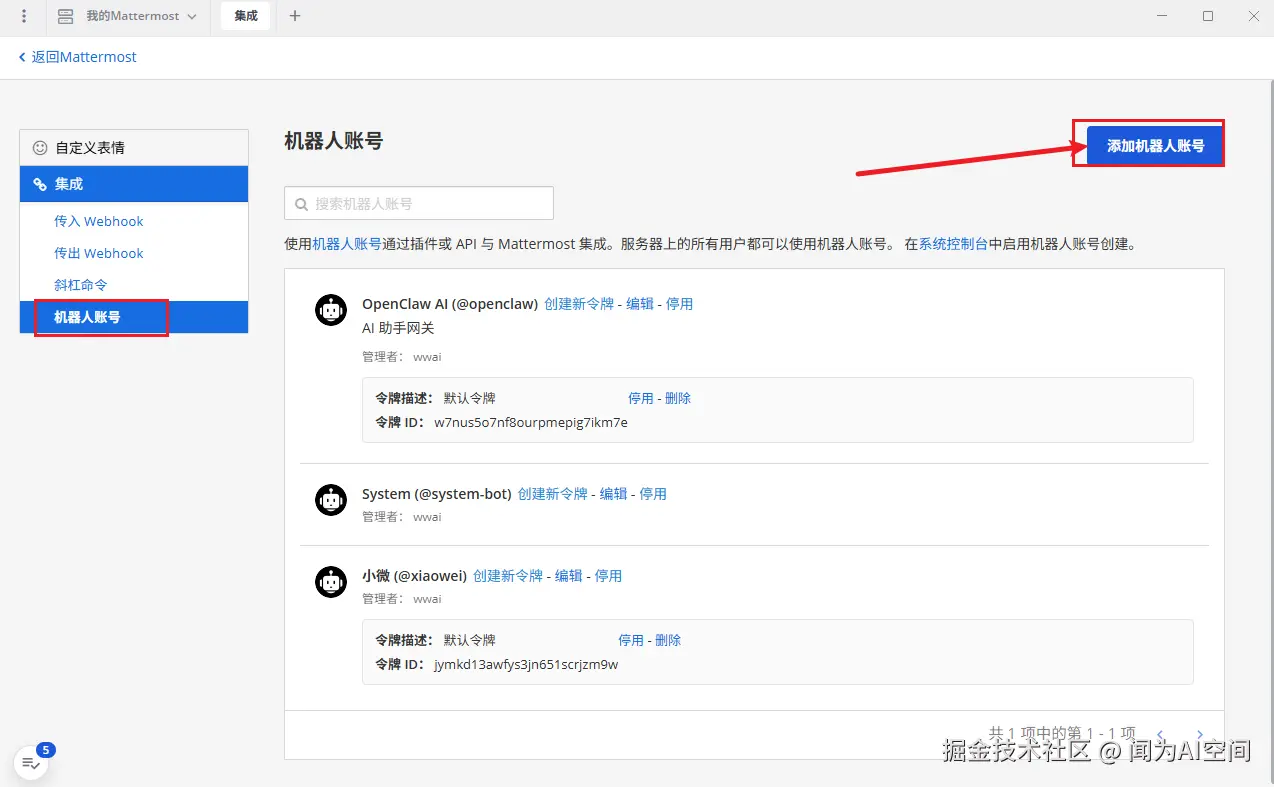Minimize the Mattermost window
The height and width of the screenshot is (787, 1274).
click(x=1162, y=16)
